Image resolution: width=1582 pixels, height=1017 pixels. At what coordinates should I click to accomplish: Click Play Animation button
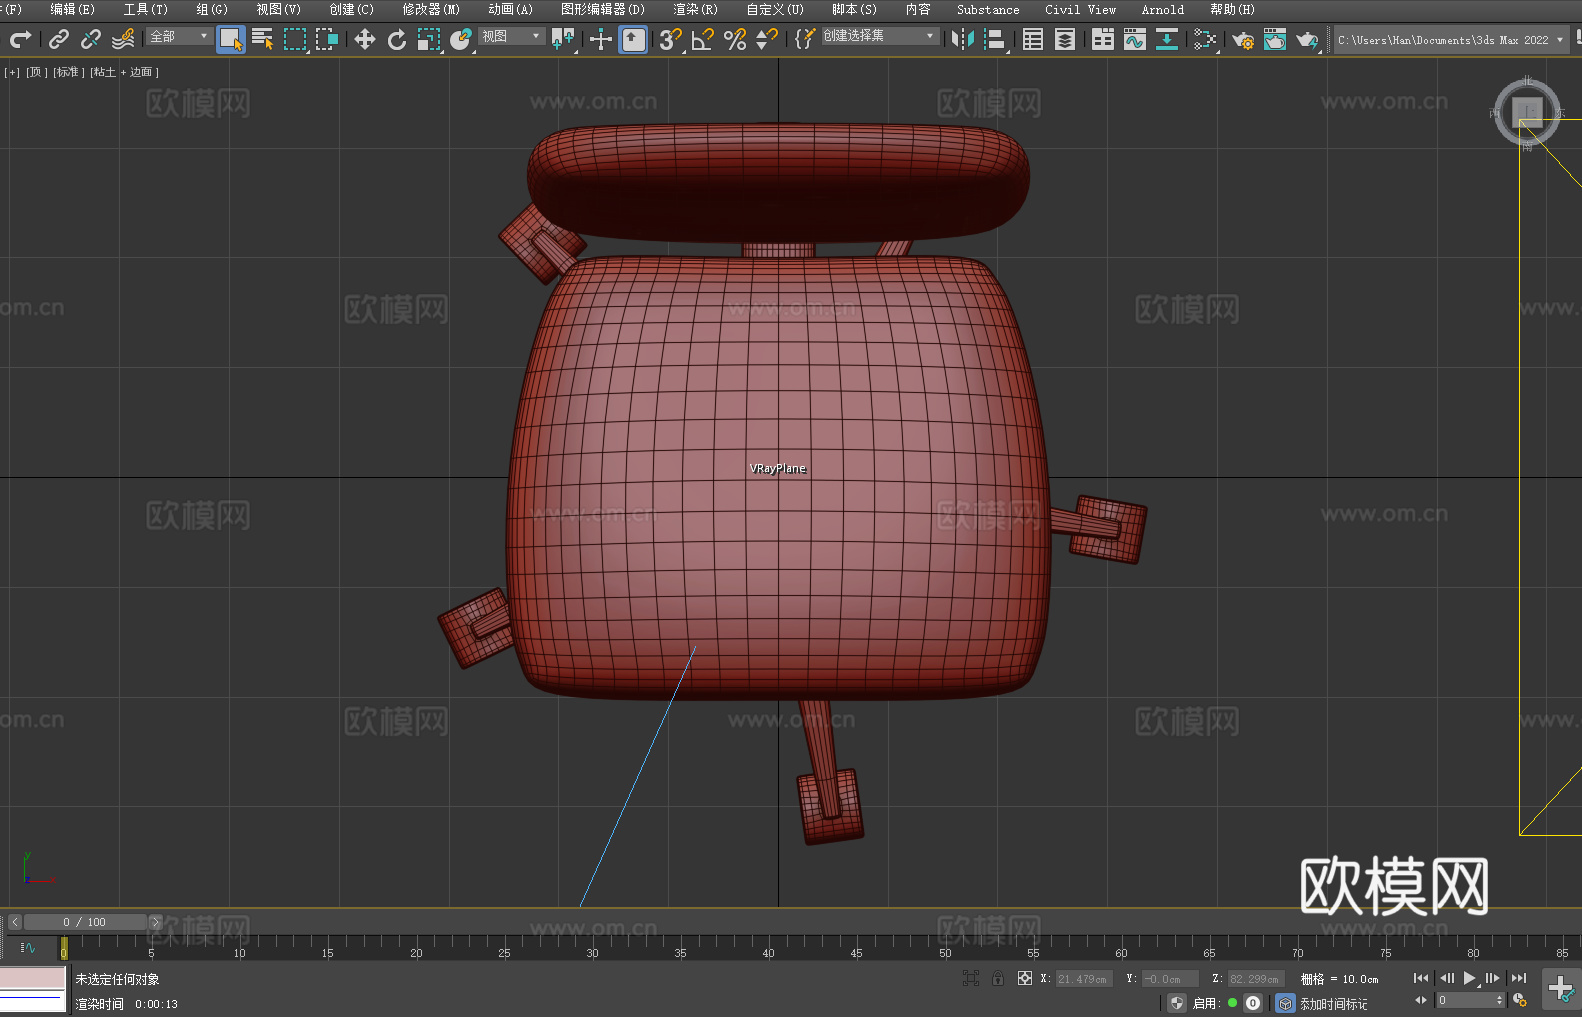1470,978
